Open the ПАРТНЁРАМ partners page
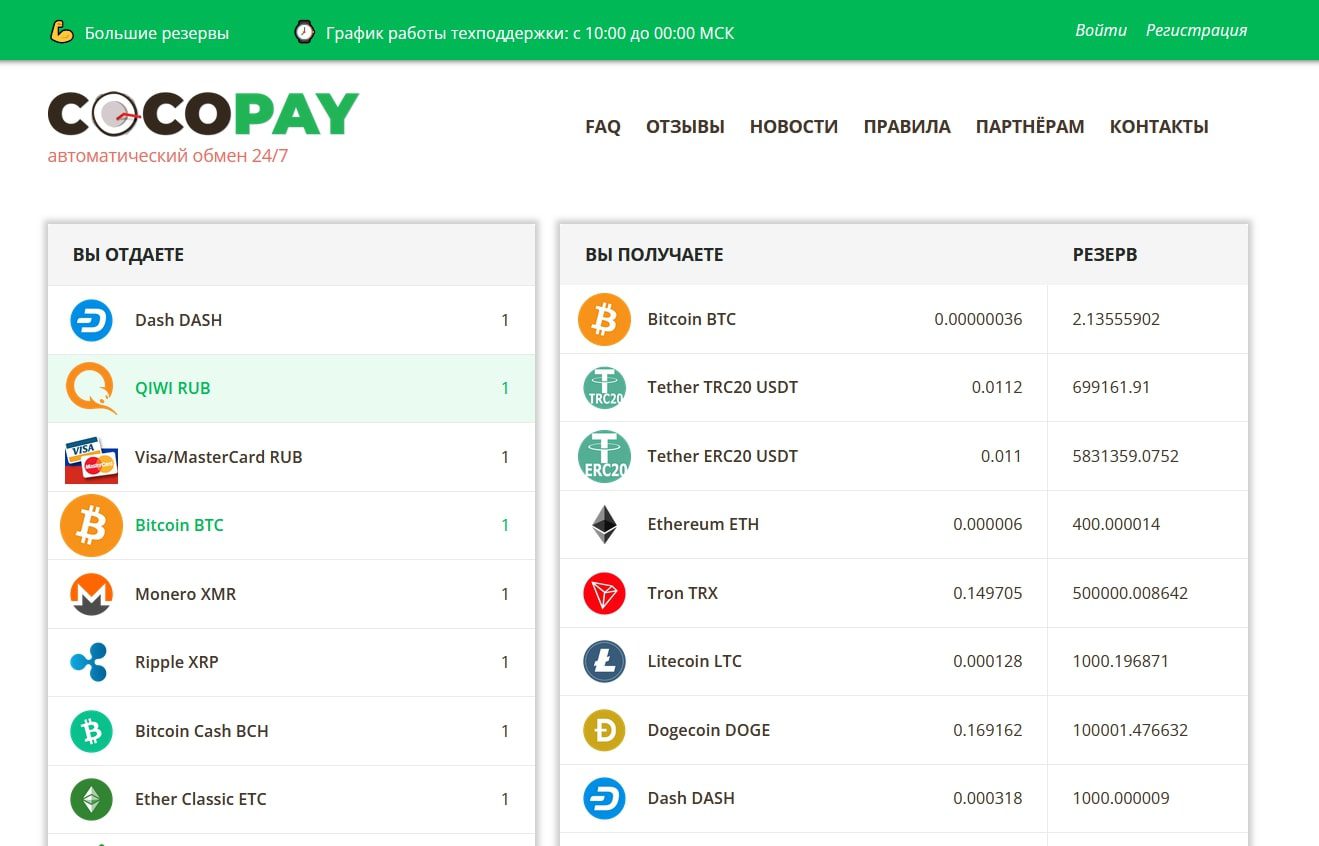The height and width of the screenshot is (846, 1319). tap(1030, 127)
